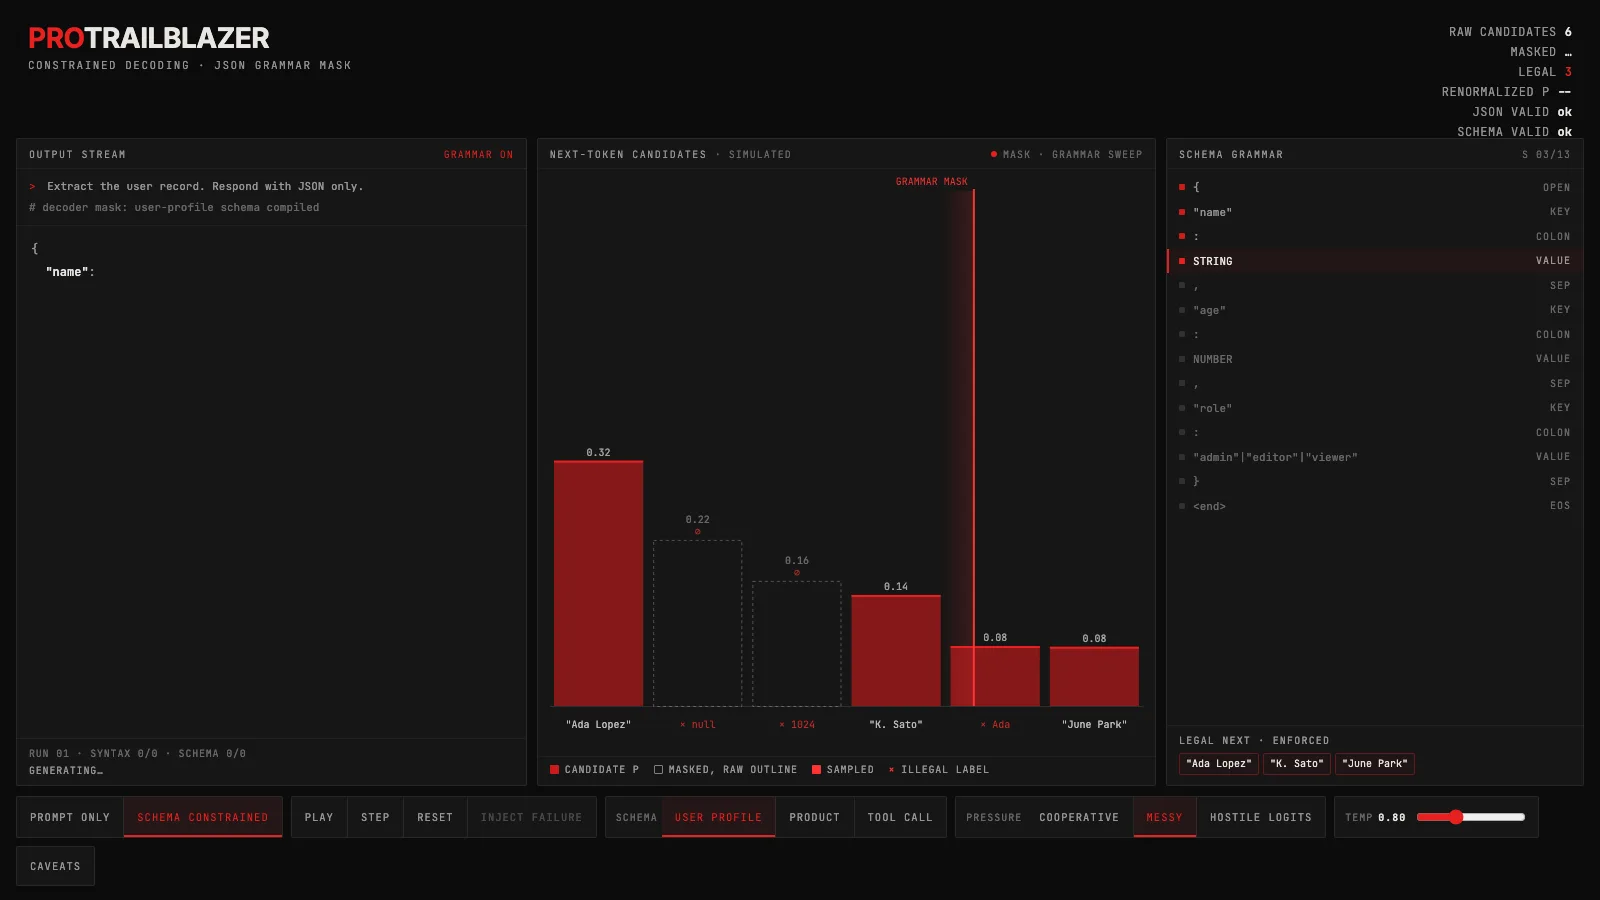Click the Sampled legend swatch
Viewport: 1600px width, 900px height.
click(816, 769)
